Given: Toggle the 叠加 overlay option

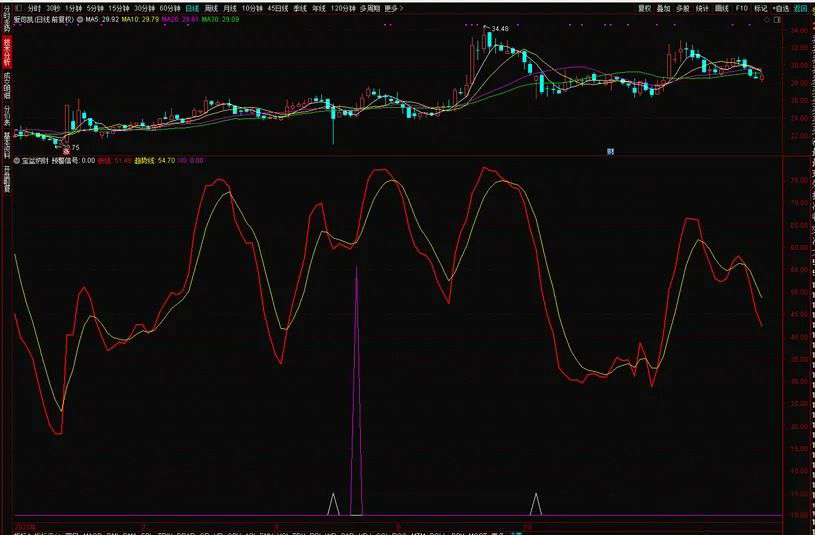Looking at the screenshot, I should (664, 7).
